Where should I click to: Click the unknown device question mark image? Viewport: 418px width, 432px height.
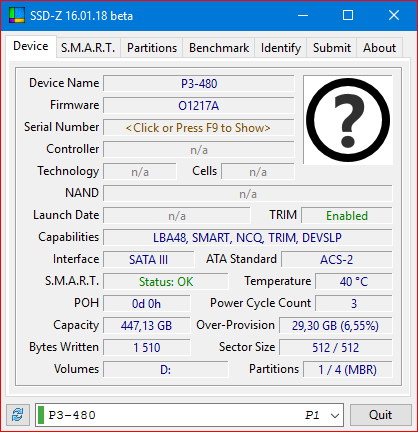point(348,120)
